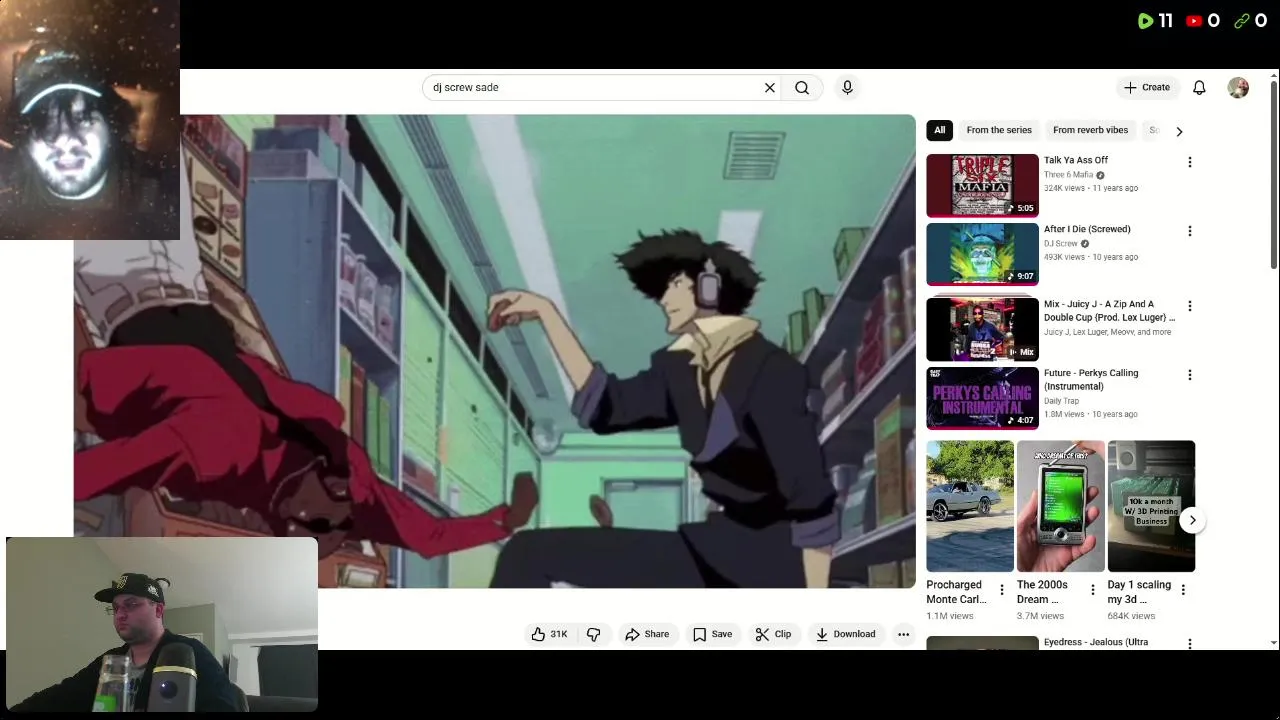This screenshot has width=1280, height=720.
Task: Open options for Day 1 scaling short
Action: pos(1183,590)
